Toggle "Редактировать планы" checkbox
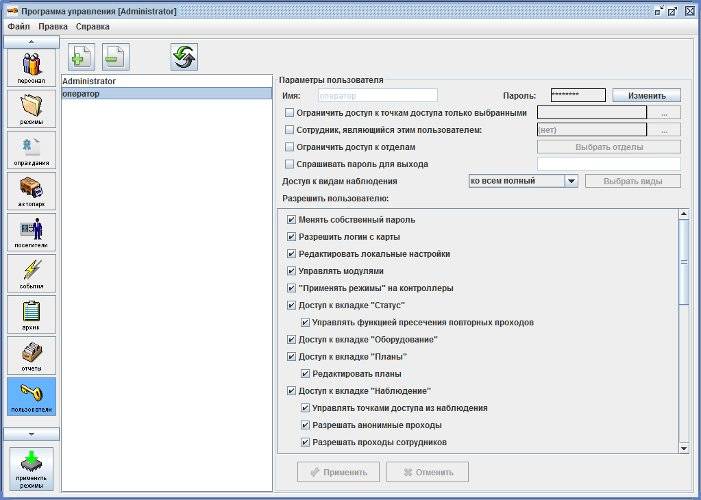Image resolution: width=701 pixels, height=500 pixels. 305,373
